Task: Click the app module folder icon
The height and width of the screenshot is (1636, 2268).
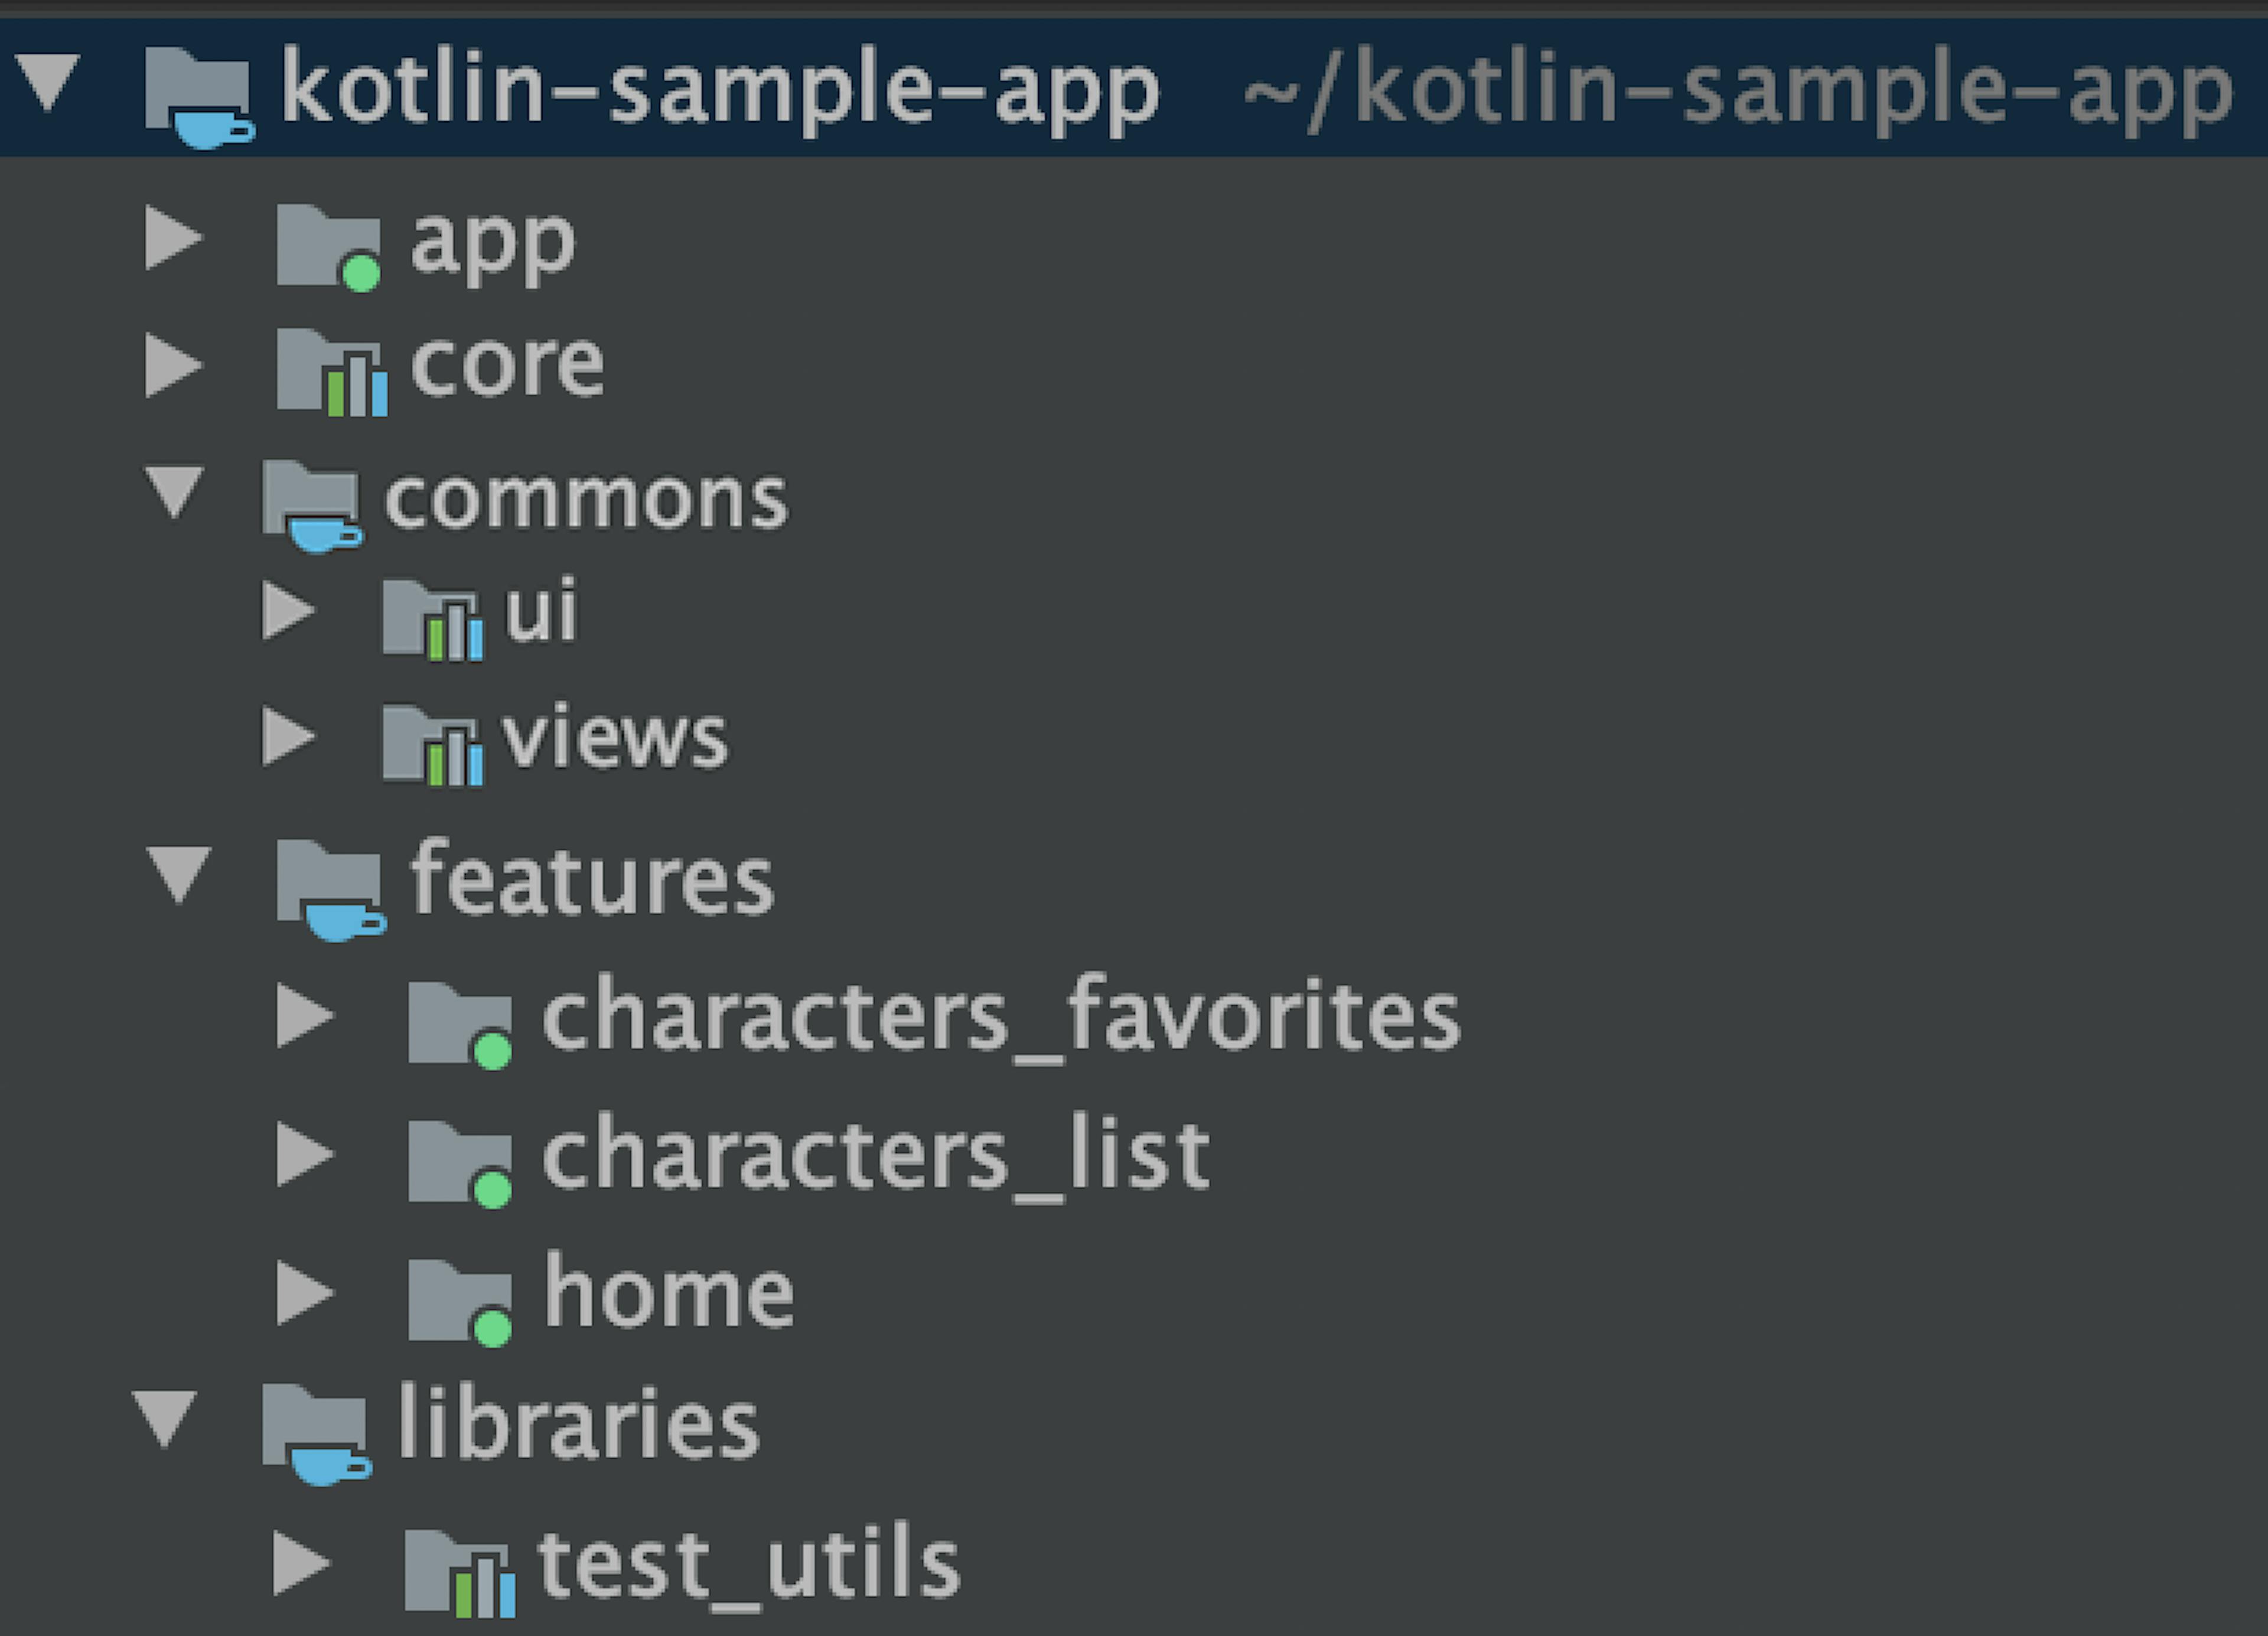Action: coord(329,248)
